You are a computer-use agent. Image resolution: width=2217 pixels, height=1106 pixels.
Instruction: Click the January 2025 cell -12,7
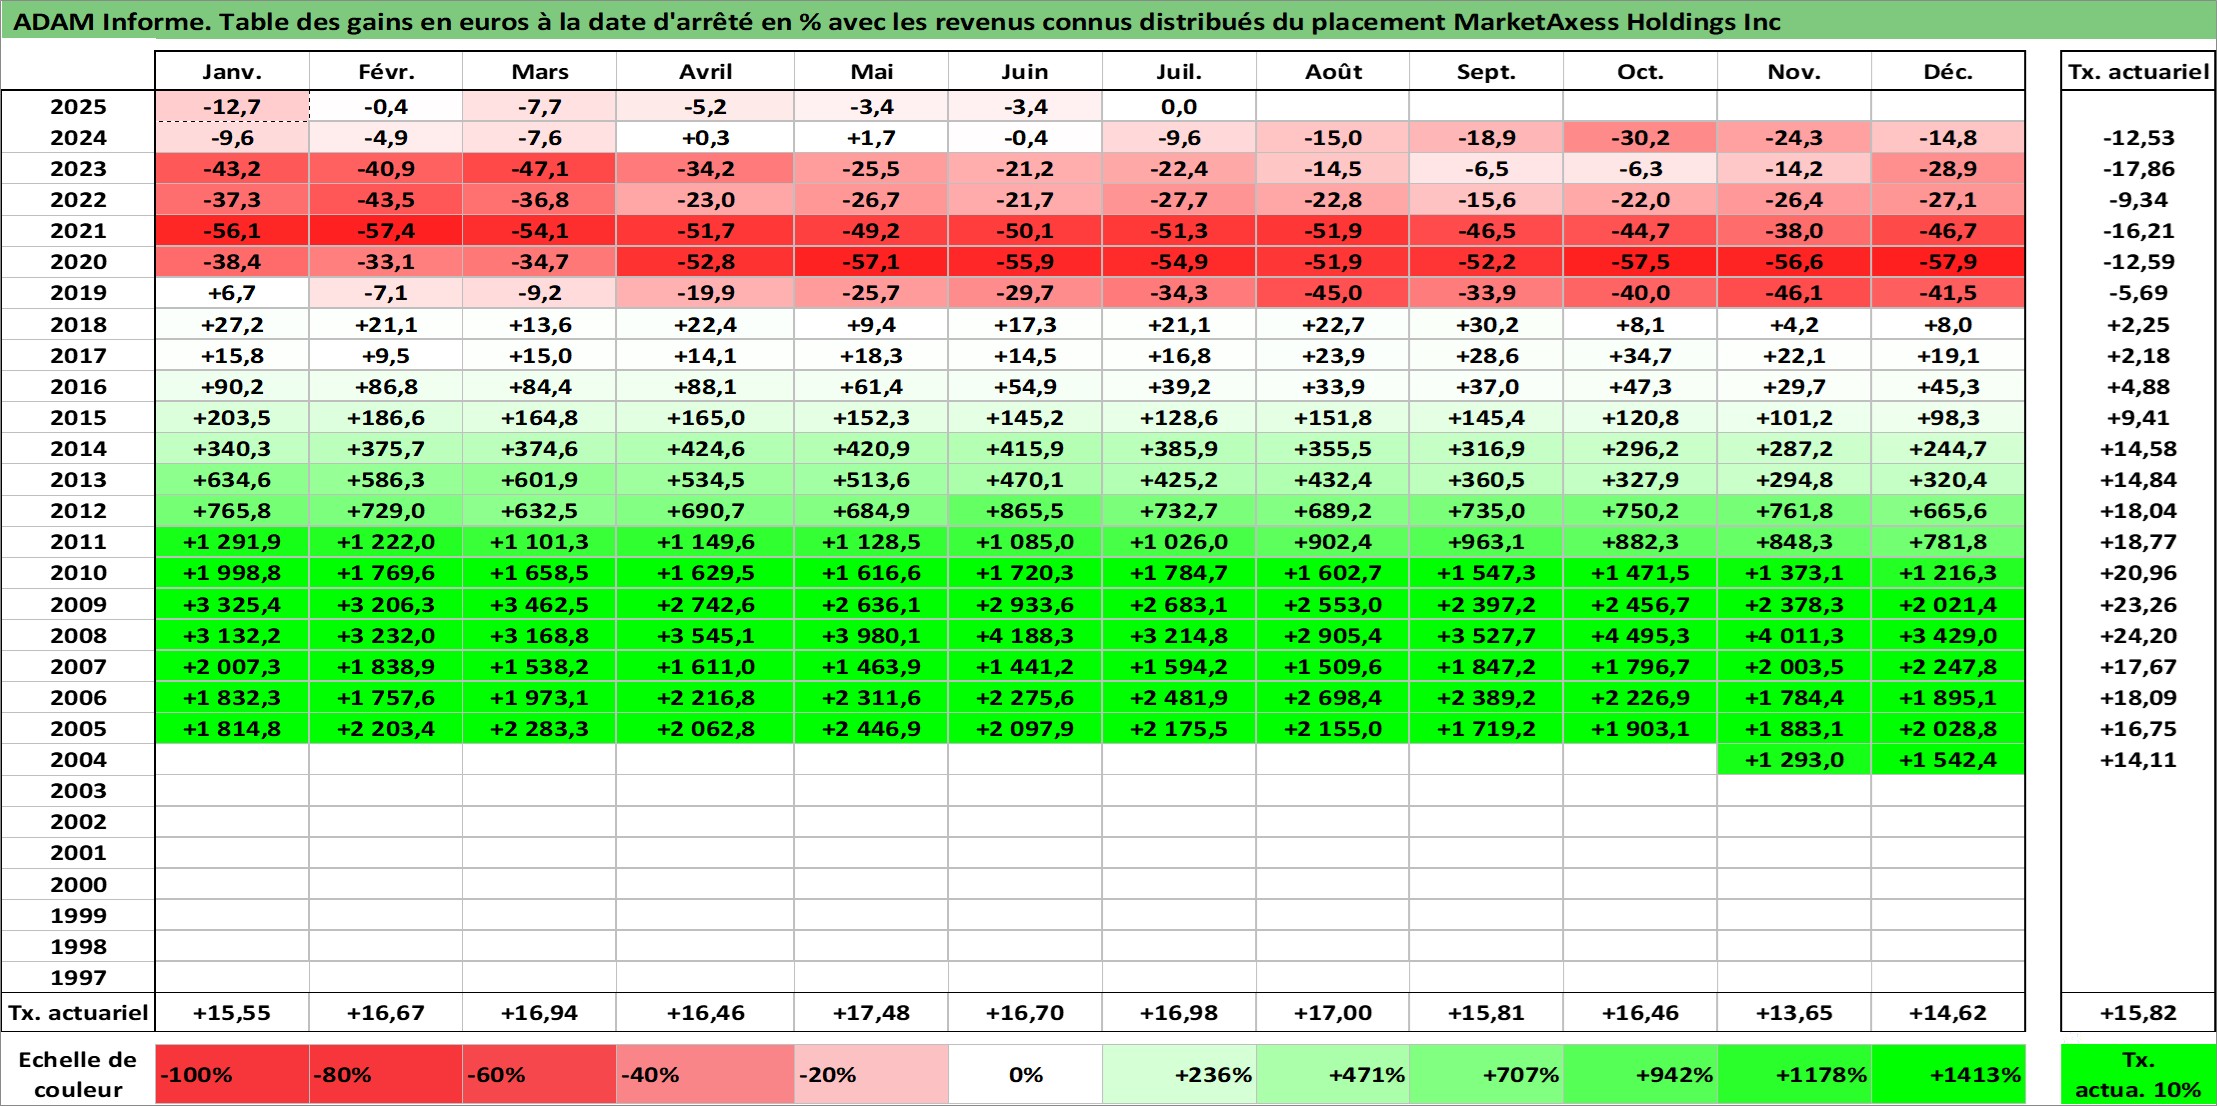(232, 107)
